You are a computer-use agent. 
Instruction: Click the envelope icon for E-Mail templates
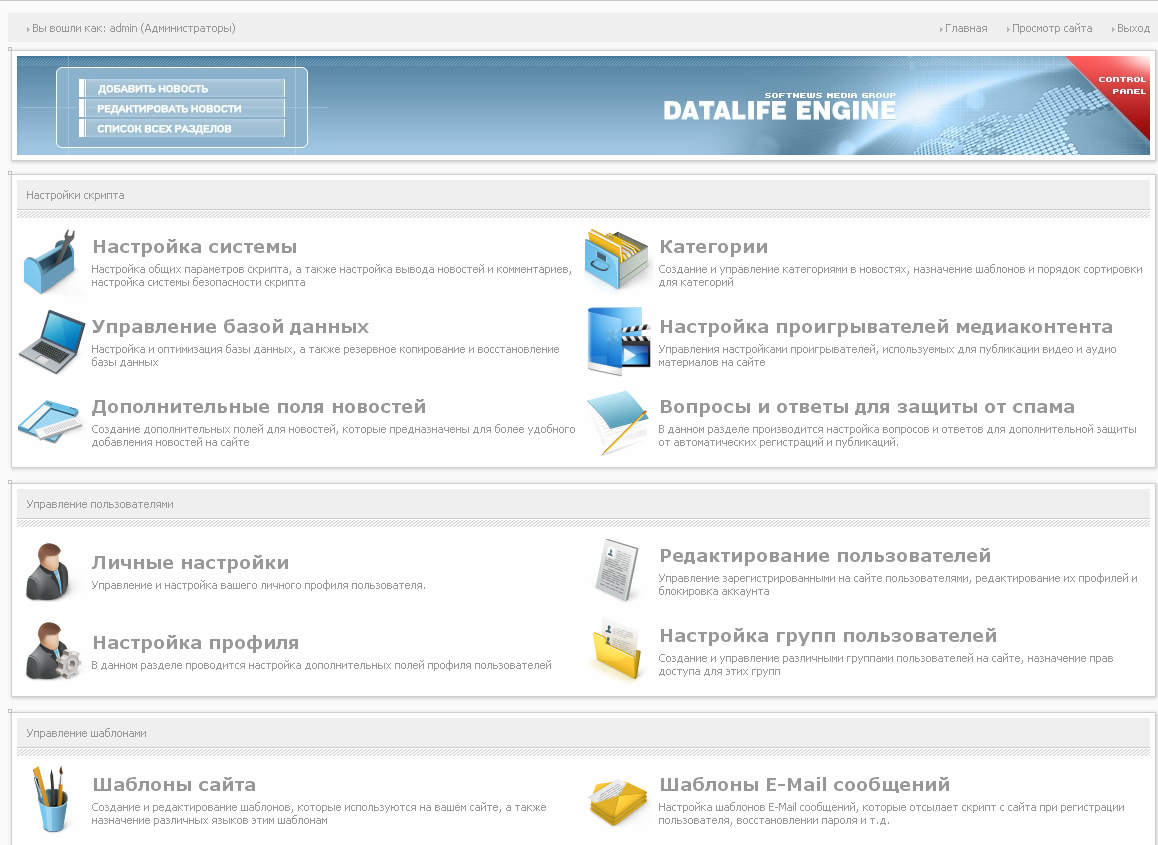pyautogui.click(x=618, y=800)
